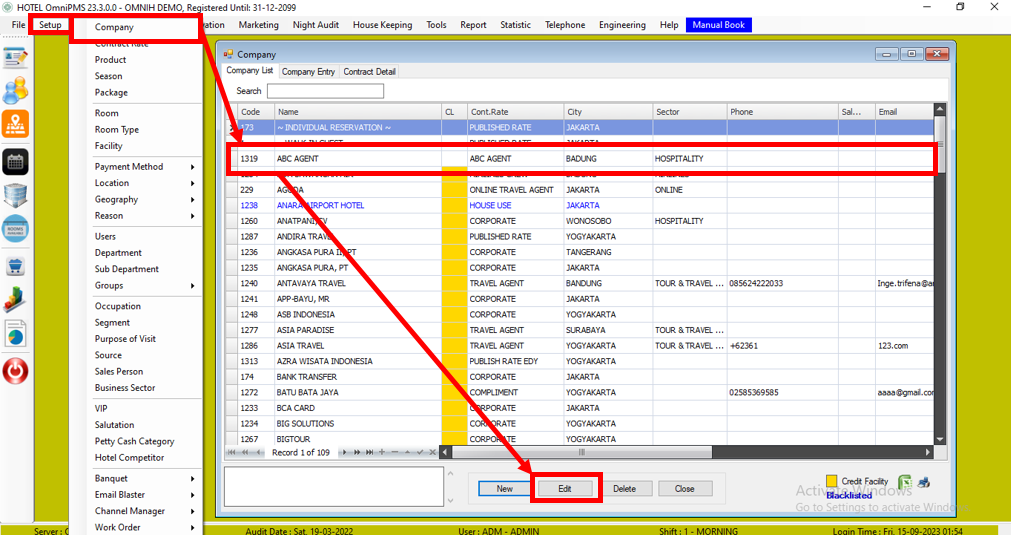1011x535 pixels.
Task: Click the Edit button
Action: pos(565,489)
